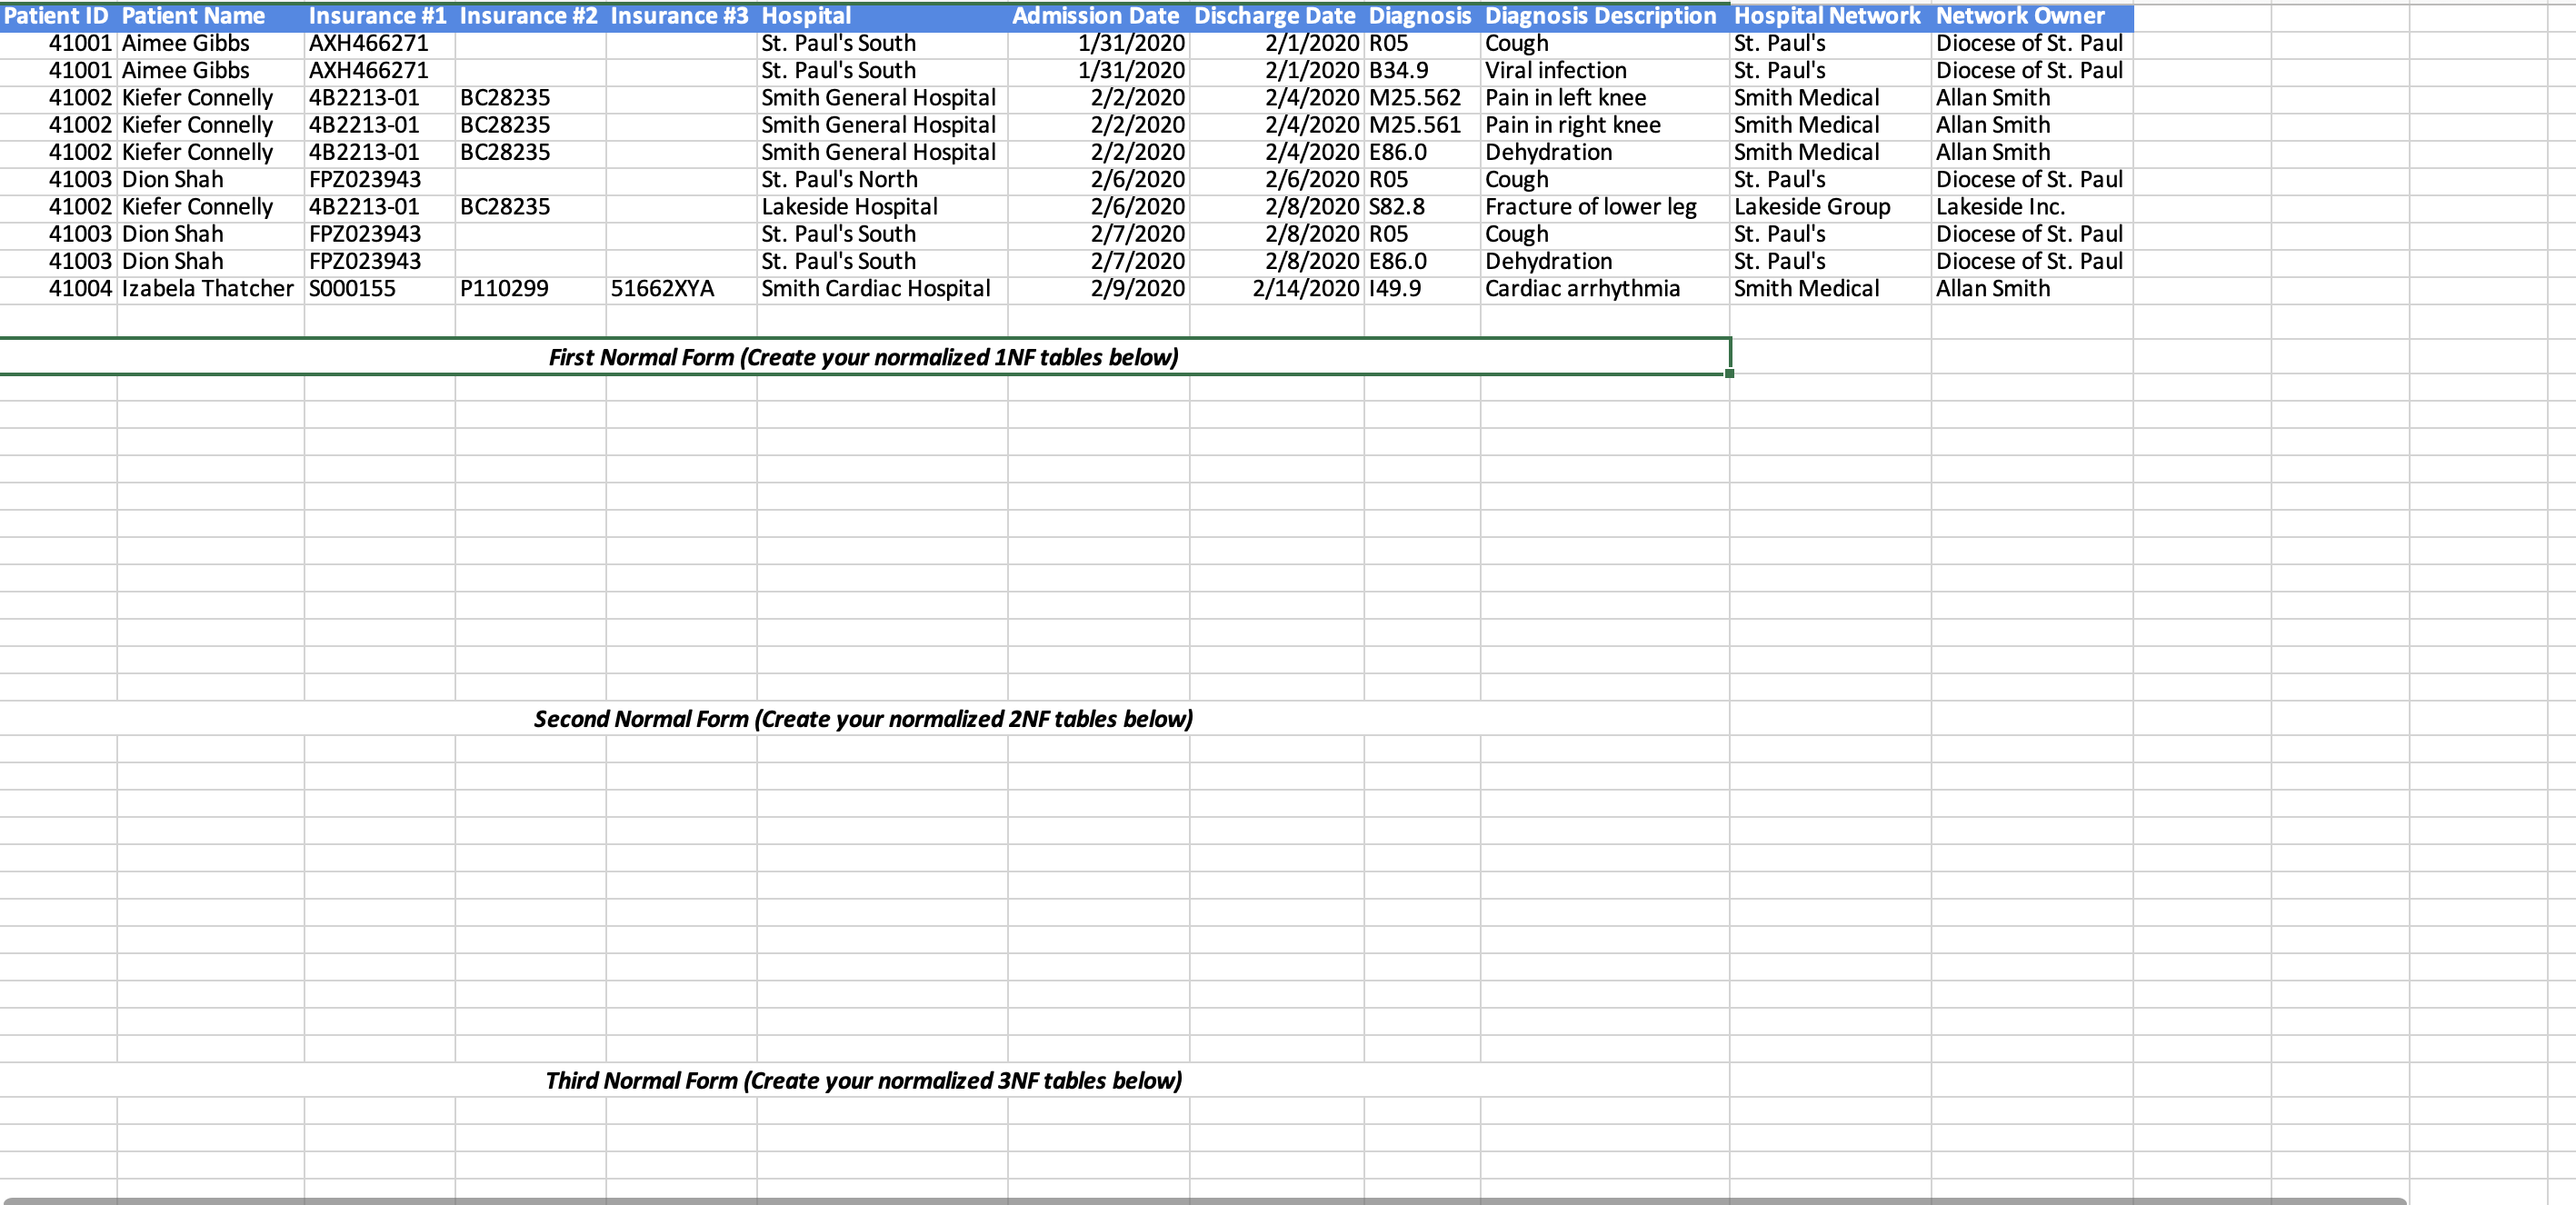Select the Izabela Thatcher name cell
The image size is (2576, 1205).
click(x=208, y=289)
